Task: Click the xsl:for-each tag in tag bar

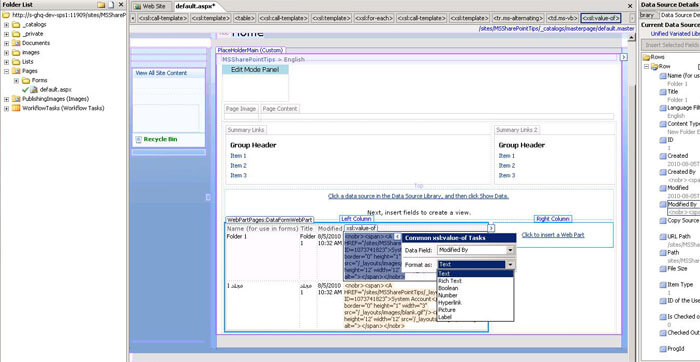Action: 374,18
